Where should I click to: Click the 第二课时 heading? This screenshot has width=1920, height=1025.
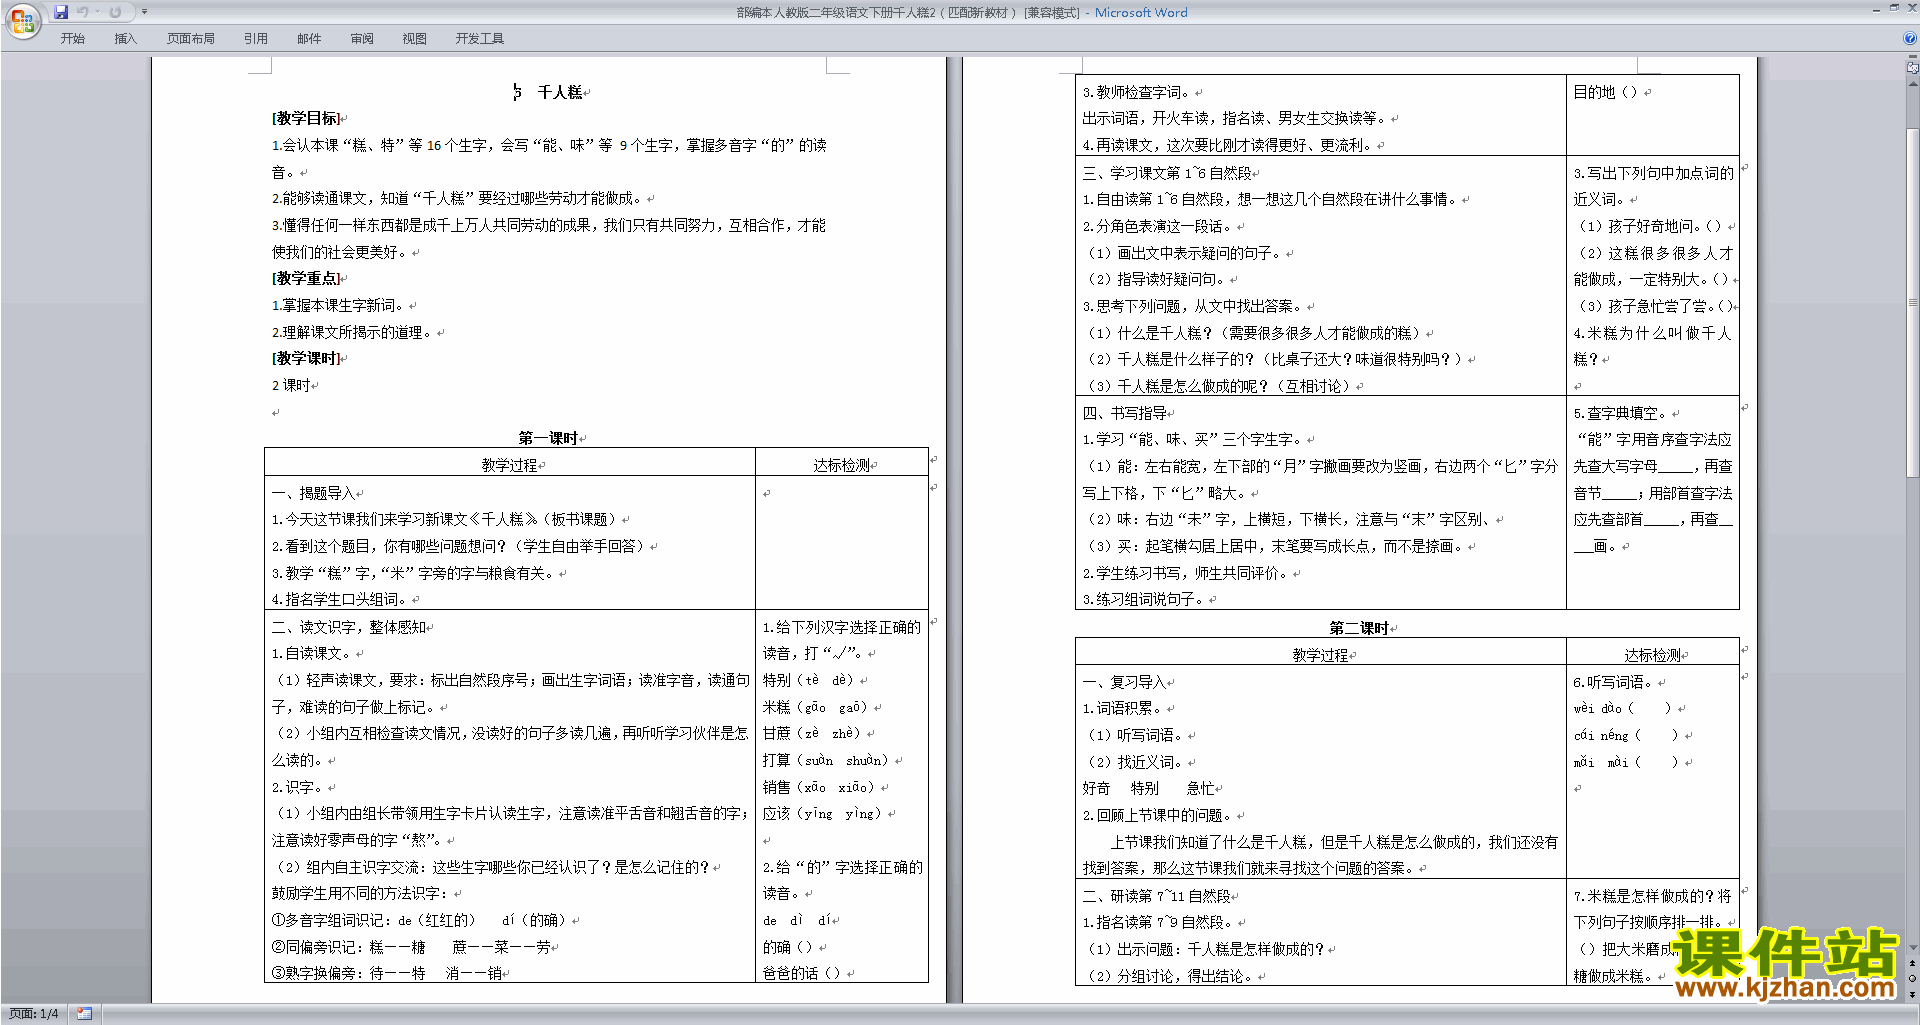pyautogui.click(x=1359, y=628)
